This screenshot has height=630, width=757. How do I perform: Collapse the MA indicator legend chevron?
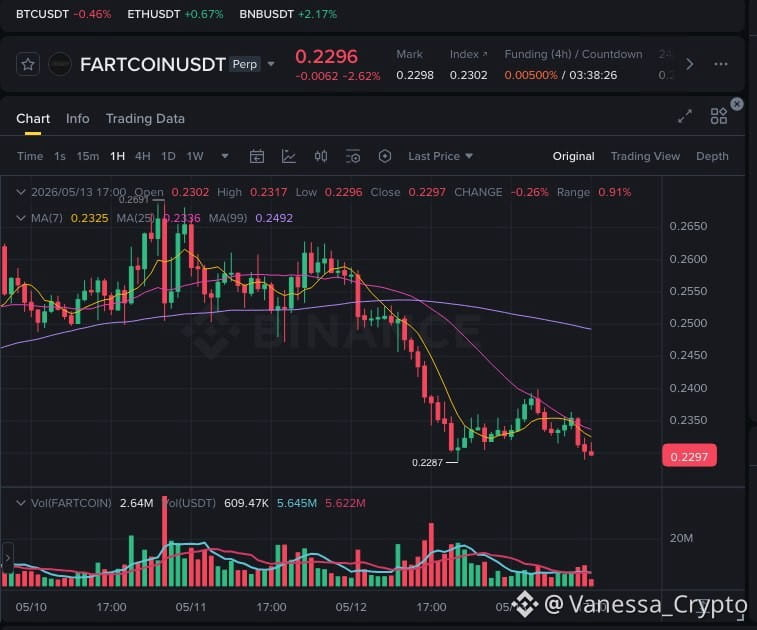click(x=21, y=218)
